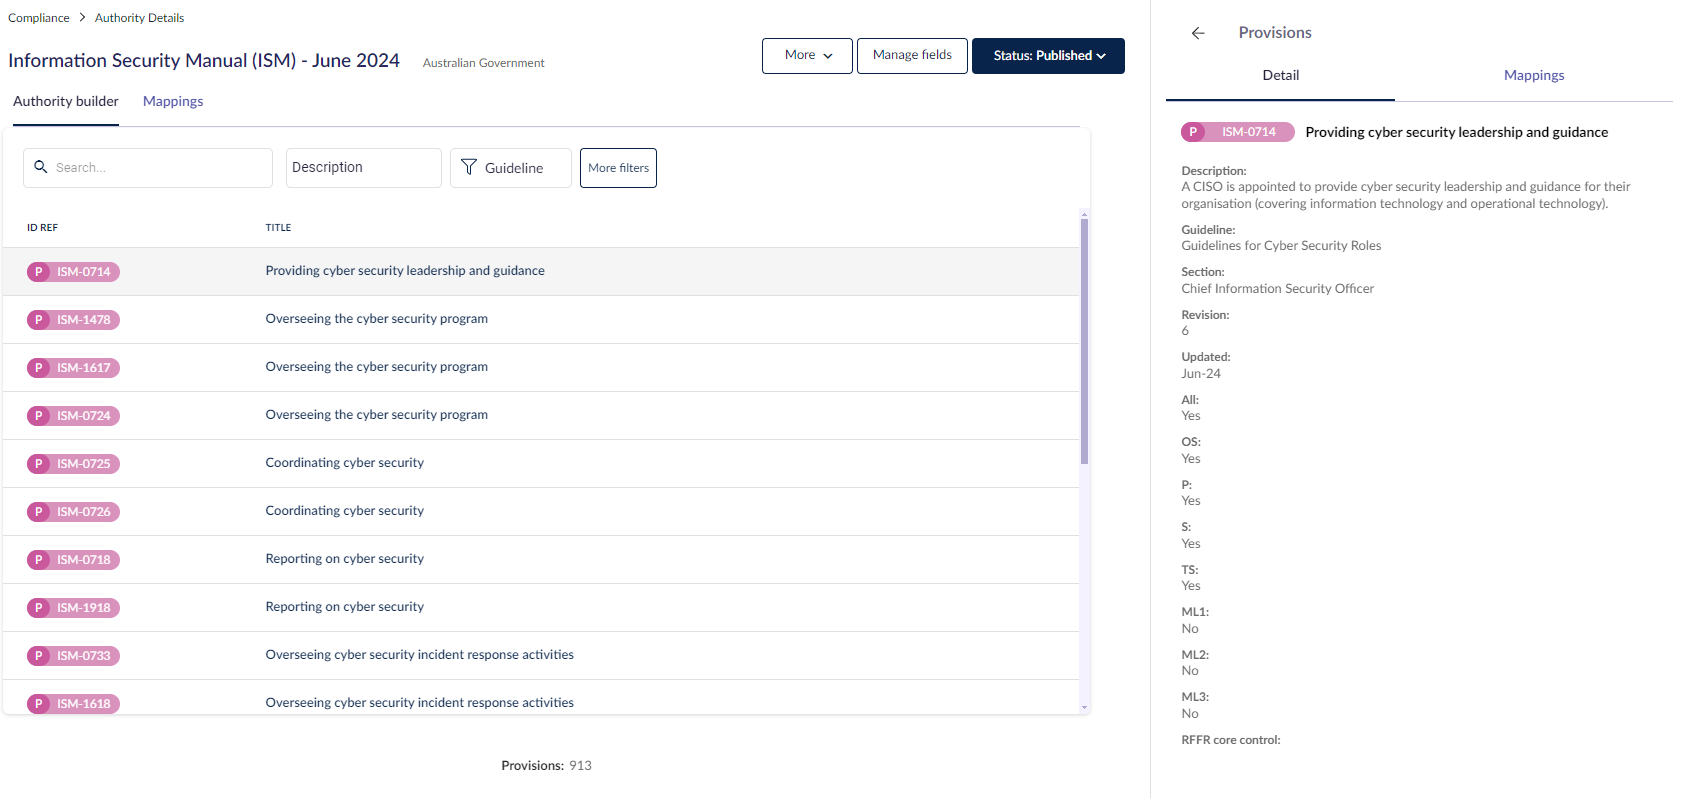Image resolution: width=1687 pixels, height=798 pixels.
Task: Click the Provisions: 913 count
Action: click(546, 766)
